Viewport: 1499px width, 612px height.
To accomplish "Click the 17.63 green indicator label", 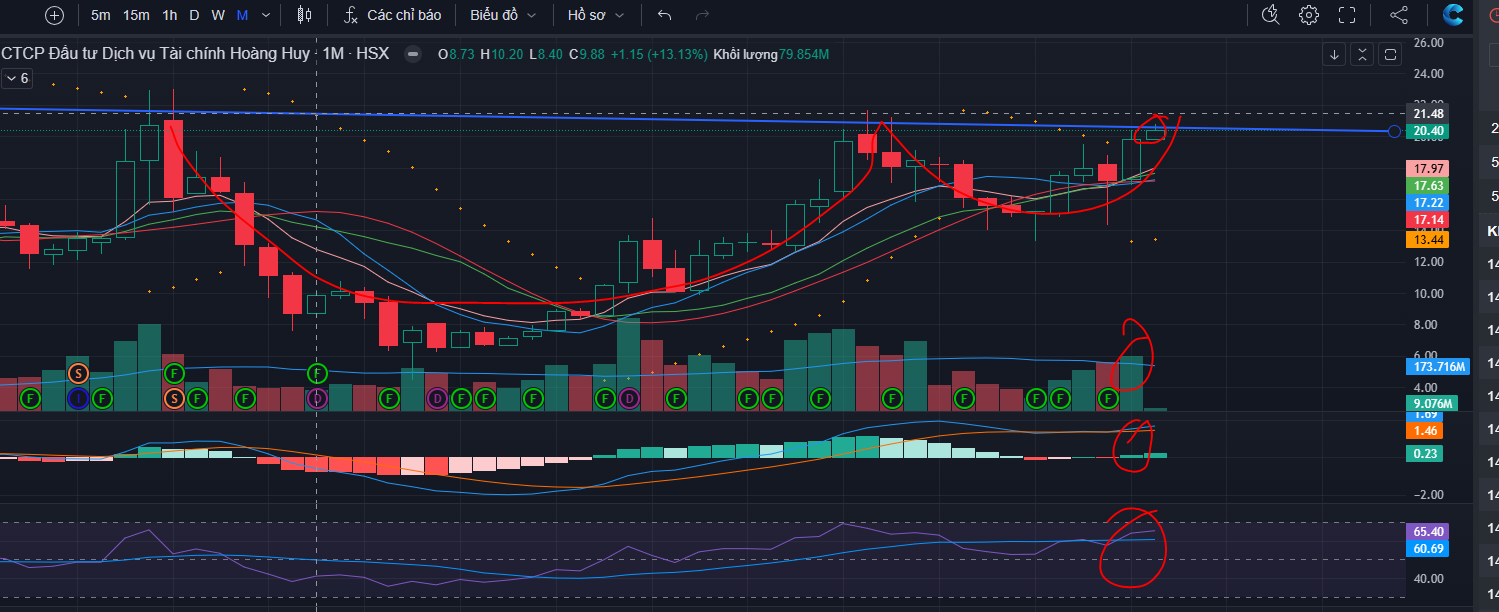I will click(1427, 185).
